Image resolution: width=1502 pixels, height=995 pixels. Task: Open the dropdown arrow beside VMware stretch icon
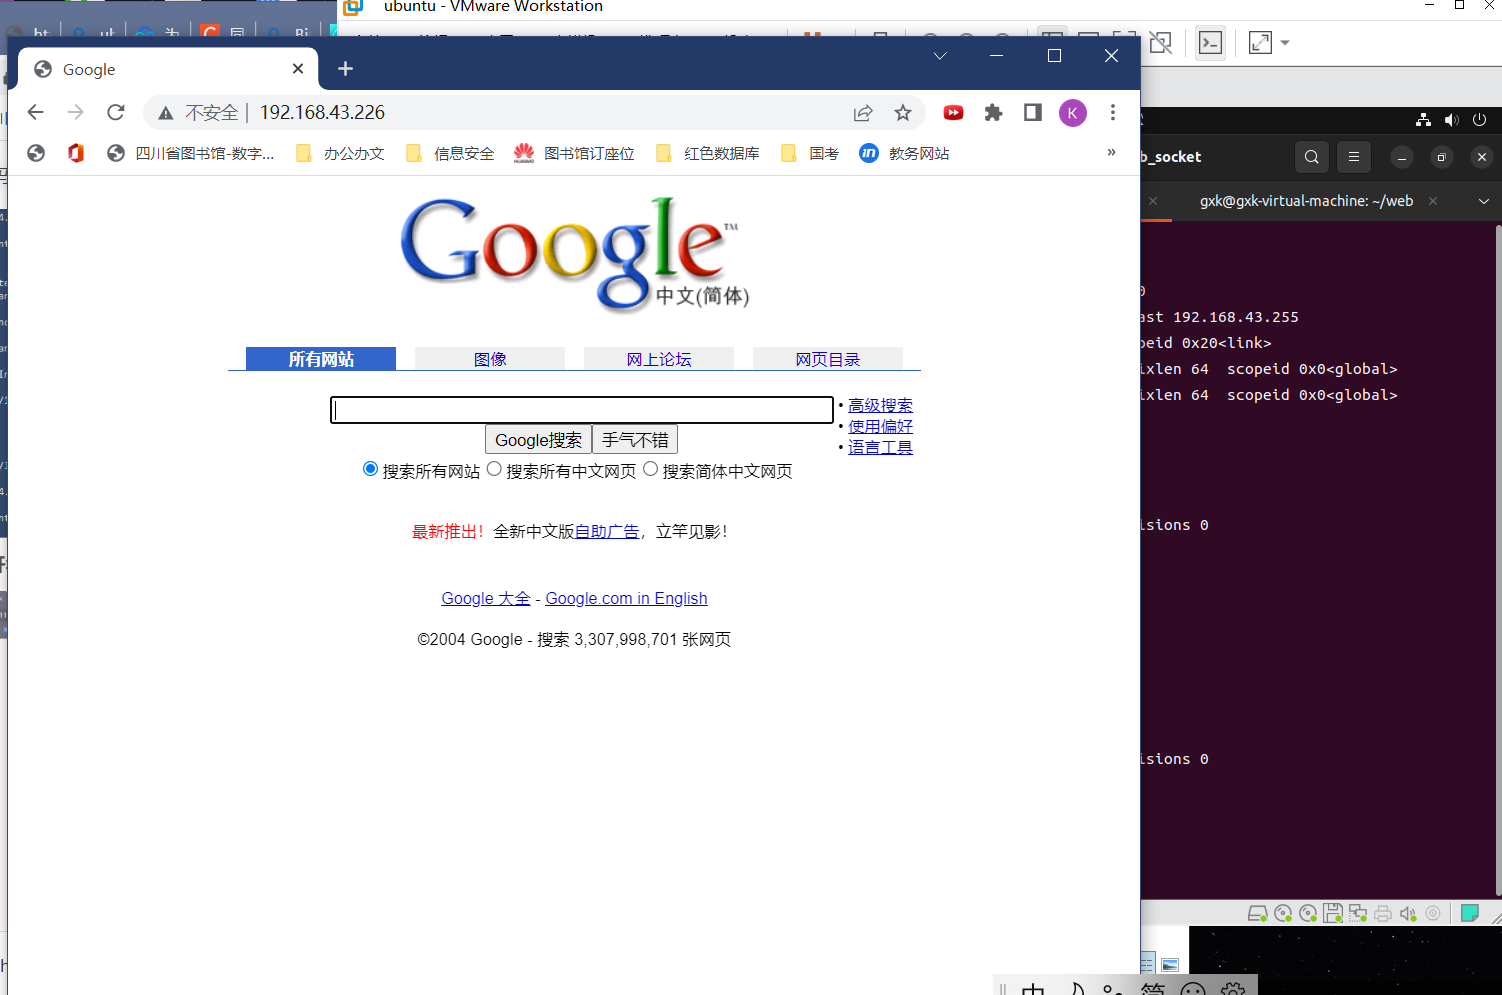pos(1285,43)
